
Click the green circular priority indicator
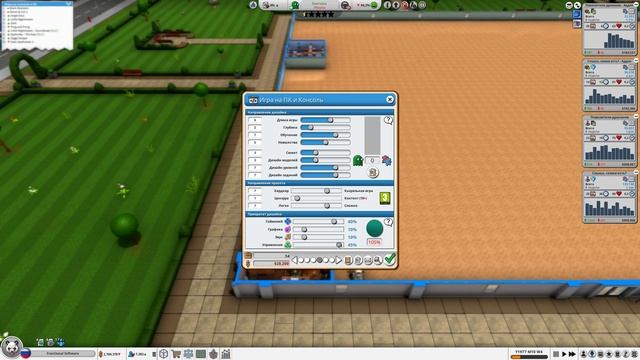coord(374,229)
